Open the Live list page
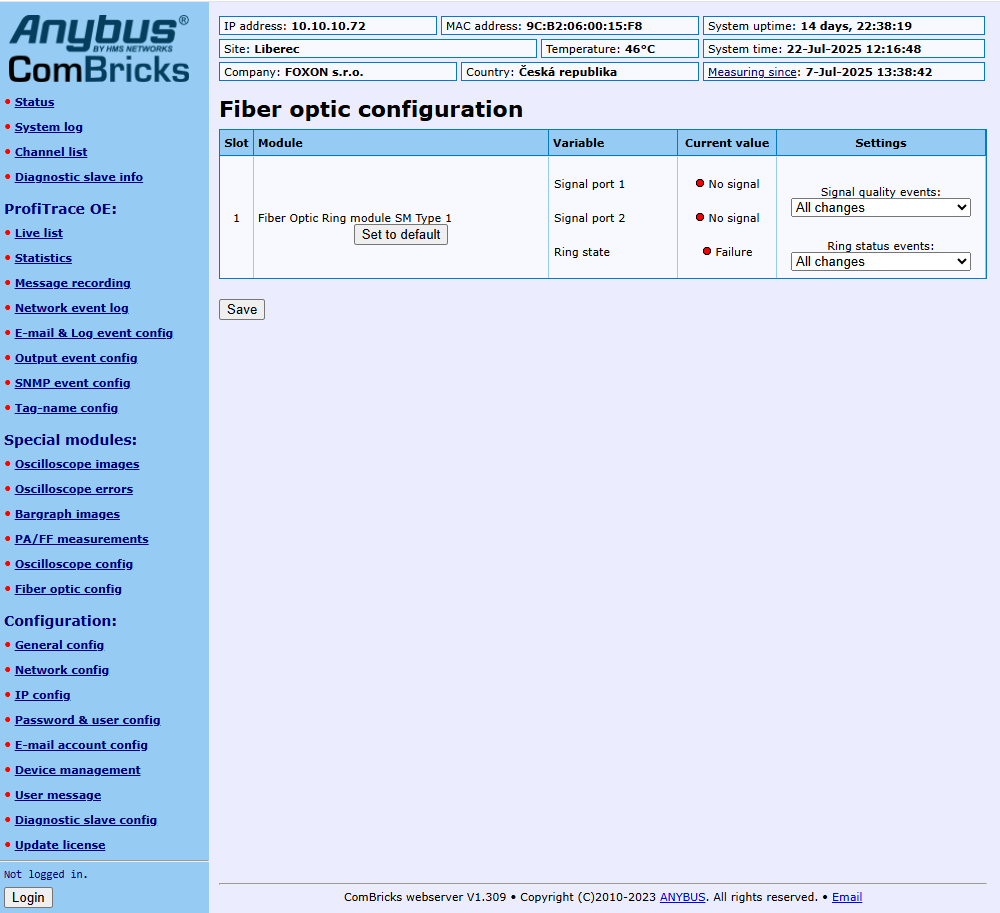 coord(39,233)
